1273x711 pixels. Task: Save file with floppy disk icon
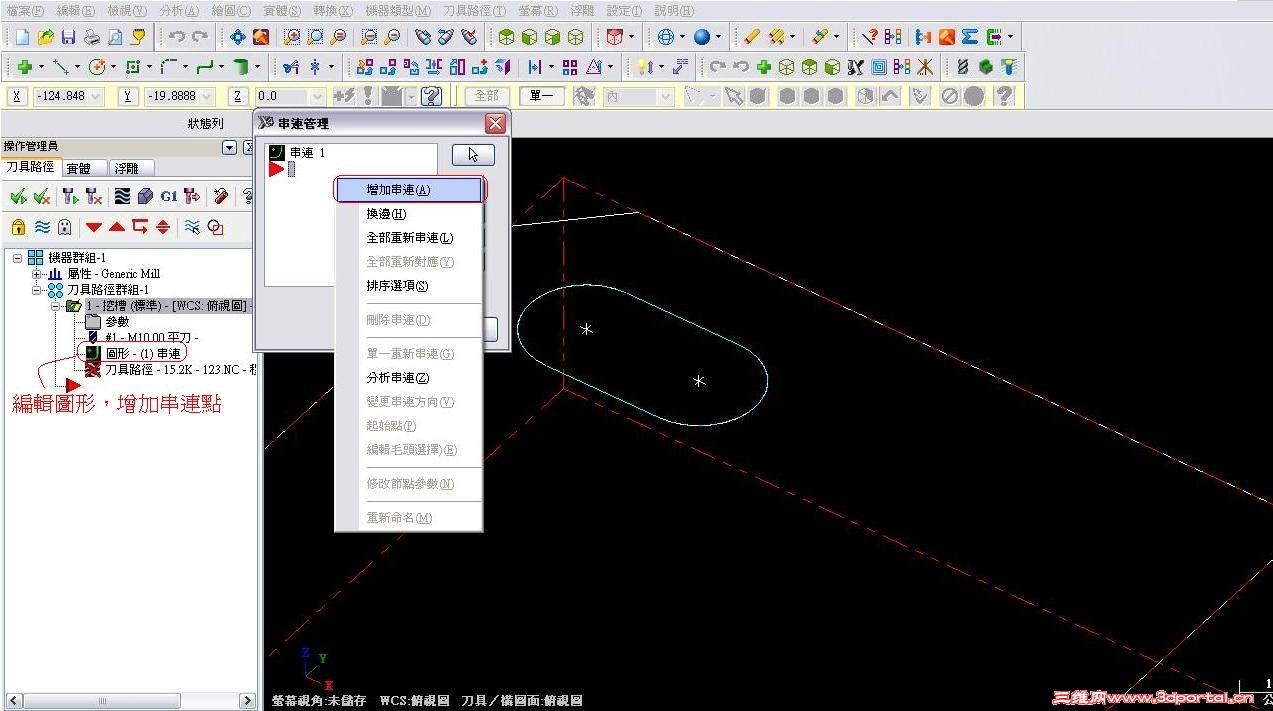tap(68, 37)
